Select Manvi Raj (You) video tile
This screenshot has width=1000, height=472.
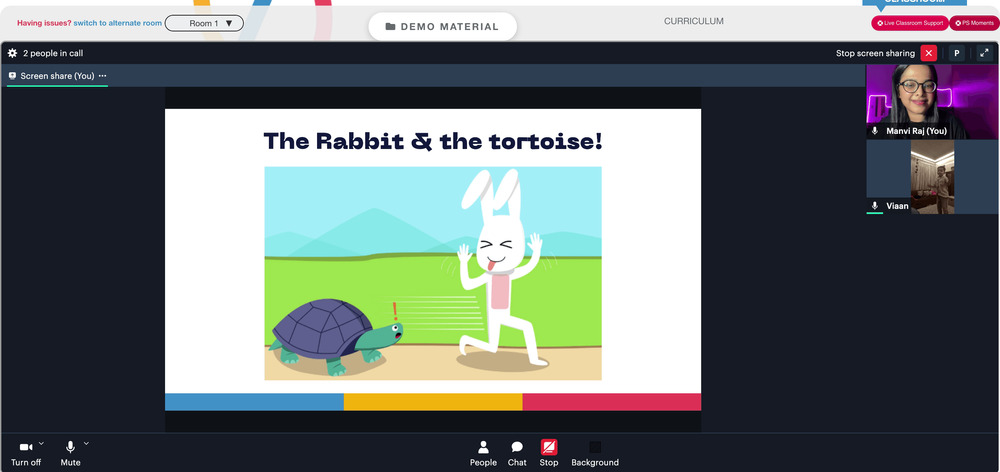point(932,101)
